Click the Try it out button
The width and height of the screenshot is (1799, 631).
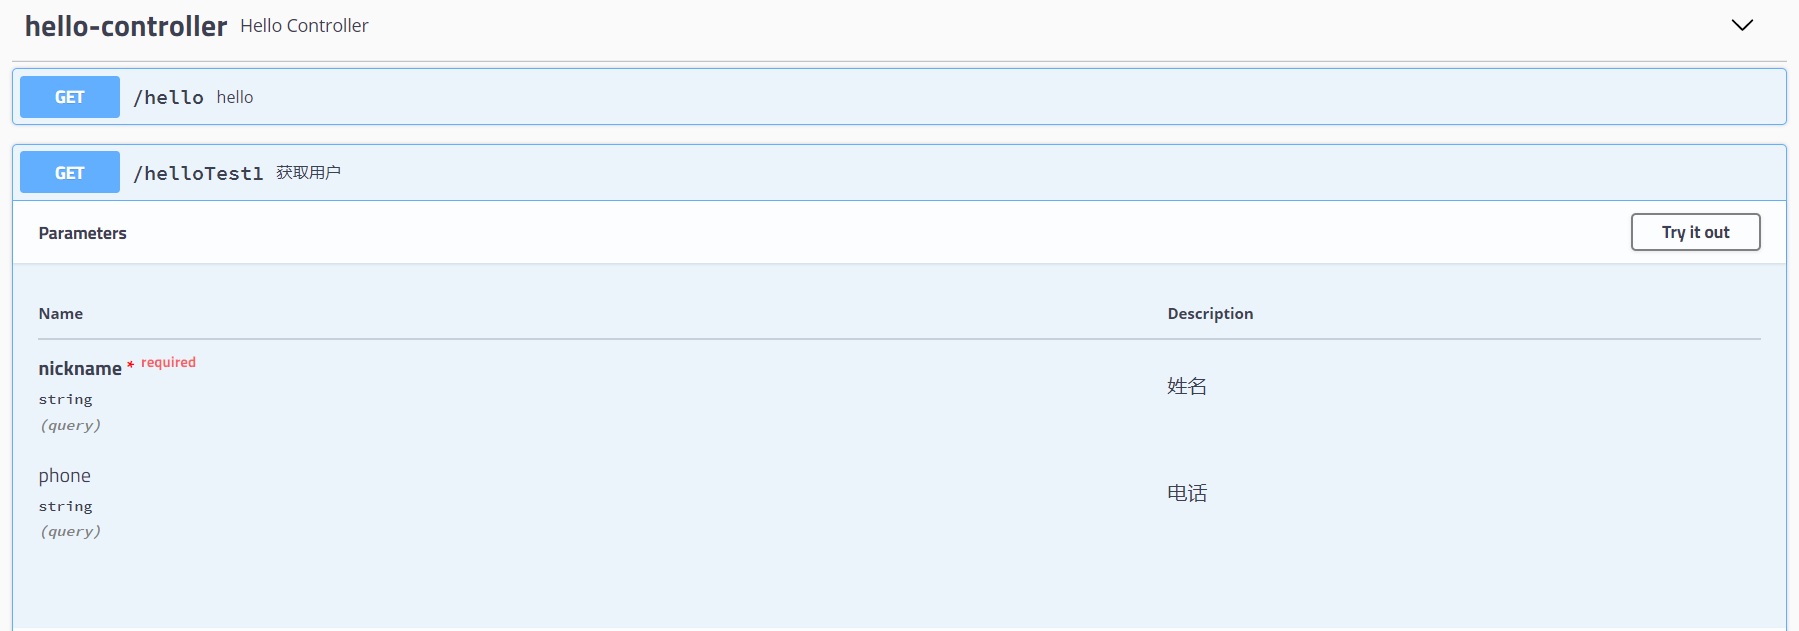click(1695, 232)
